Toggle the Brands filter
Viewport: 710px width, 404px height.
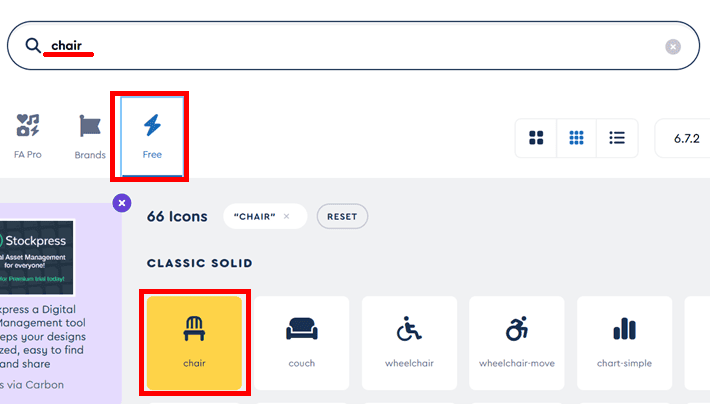[x=90, y=136]
